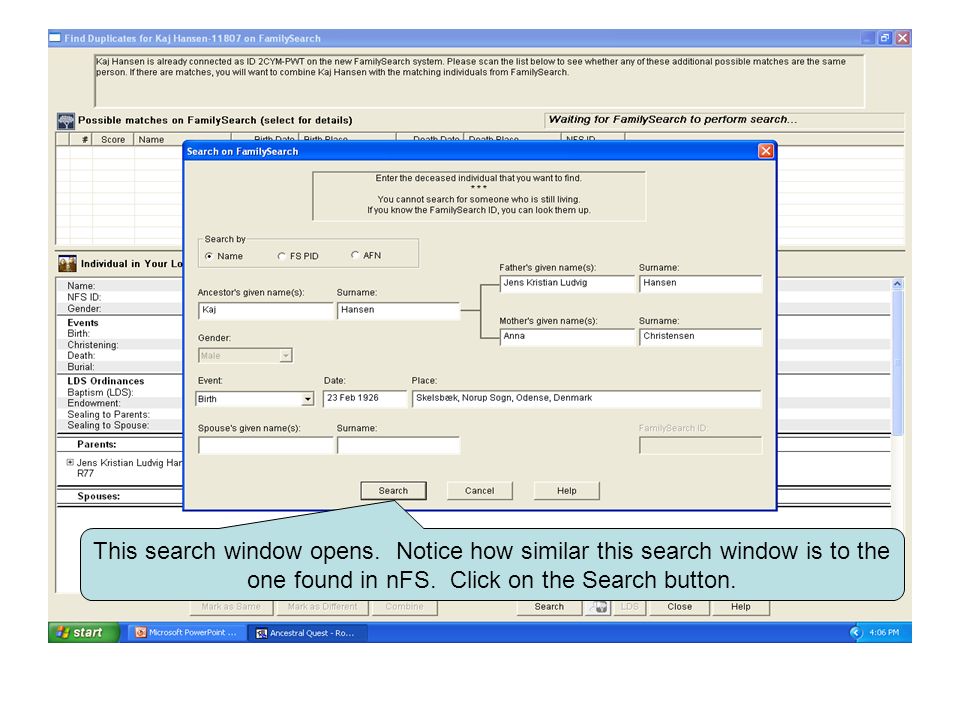Click the Parents: section heading
The height and width of the screenshot is (720, 960).
coord(97,444)
